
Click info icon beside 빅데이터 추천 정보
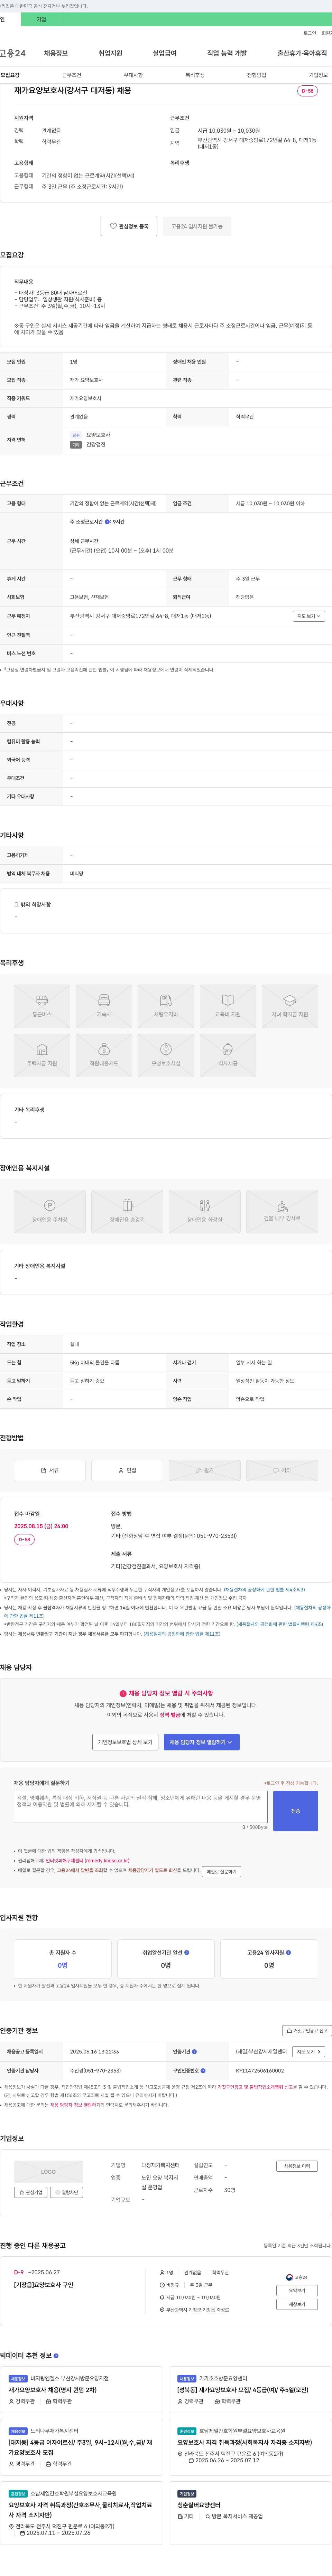(x=56, y=2355)
